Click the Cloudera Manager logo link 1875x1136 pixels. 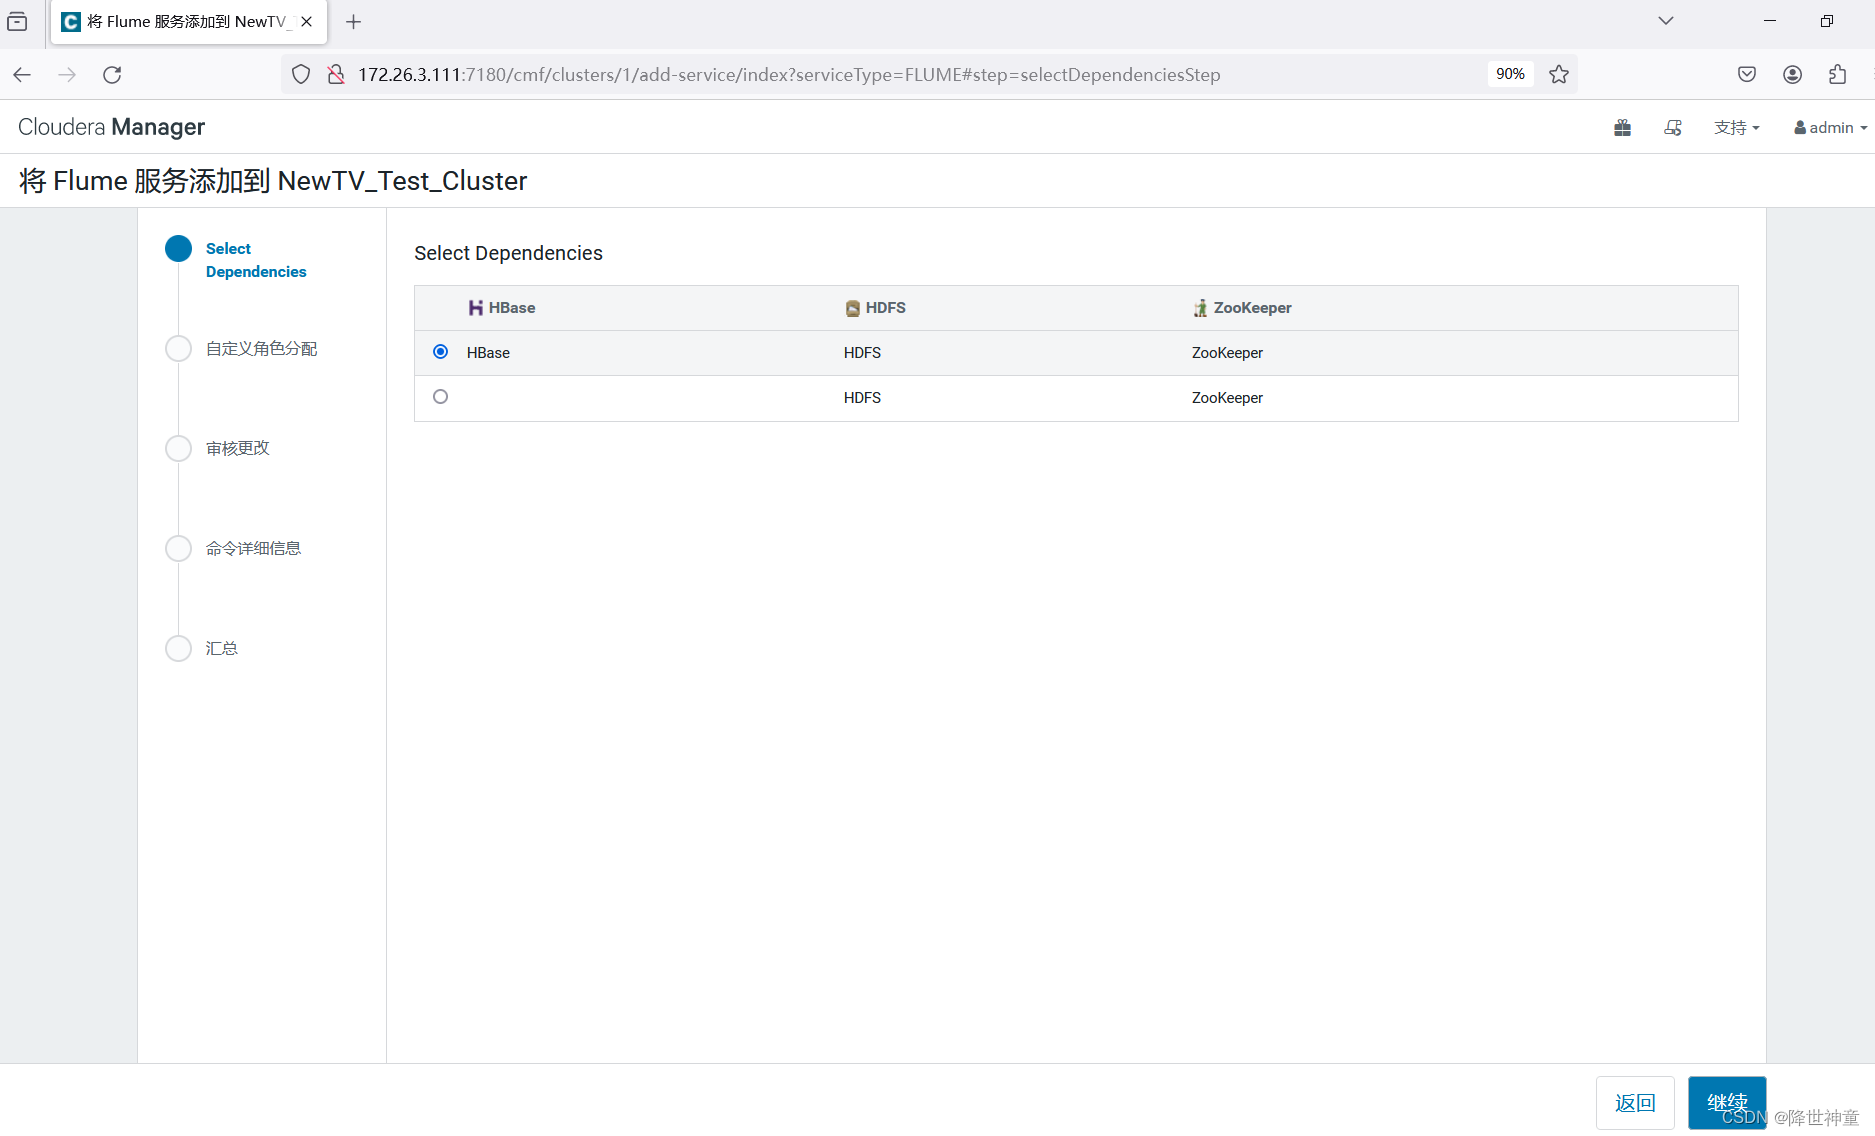point(111,127)
